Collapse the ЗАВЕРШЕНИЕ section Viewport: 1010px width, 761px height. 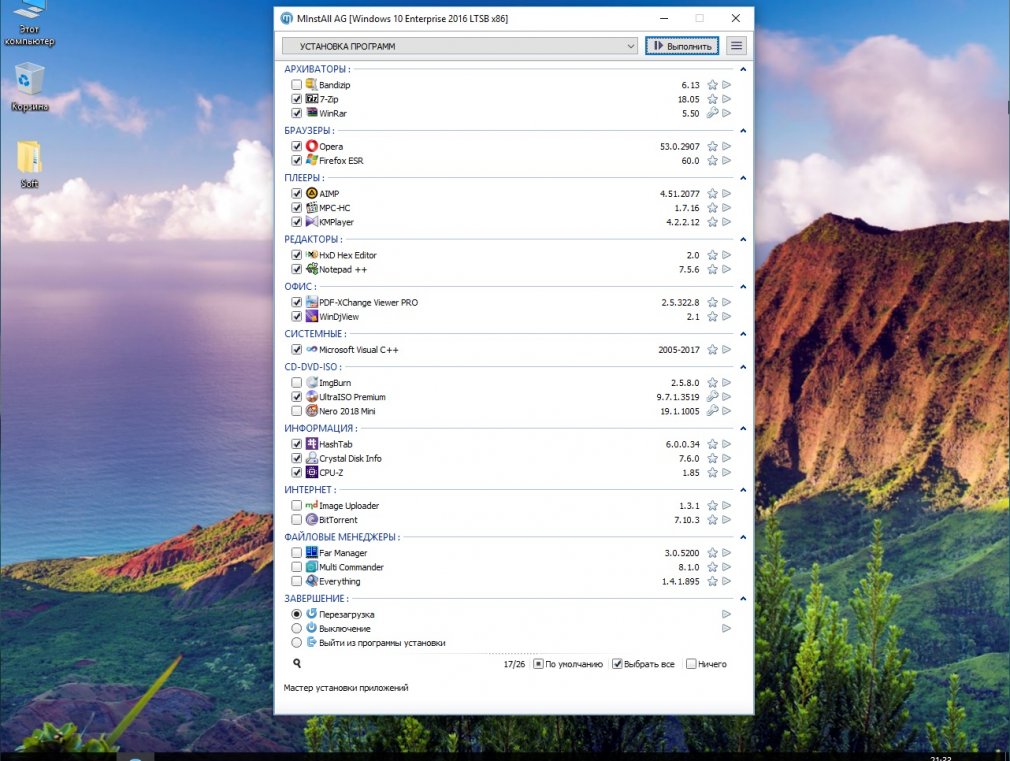(x=743, y=599)
